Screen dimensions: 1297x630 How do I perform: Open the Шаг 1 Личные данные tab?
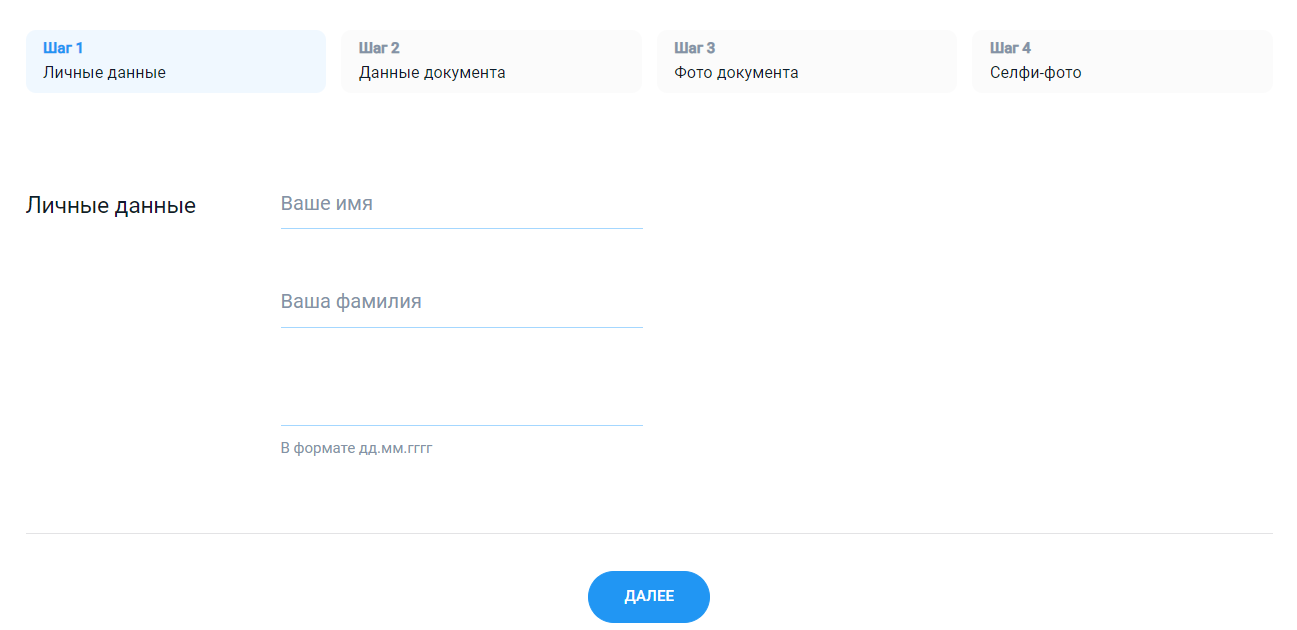point(176,61)
